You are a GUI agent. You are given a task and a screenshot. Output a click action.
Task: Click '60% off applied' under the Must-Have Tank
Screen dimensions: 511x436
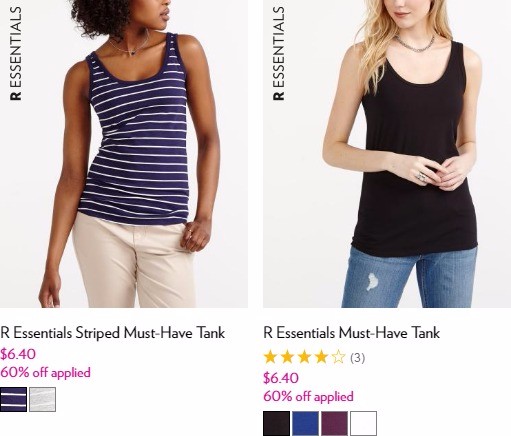pos(308,396)
